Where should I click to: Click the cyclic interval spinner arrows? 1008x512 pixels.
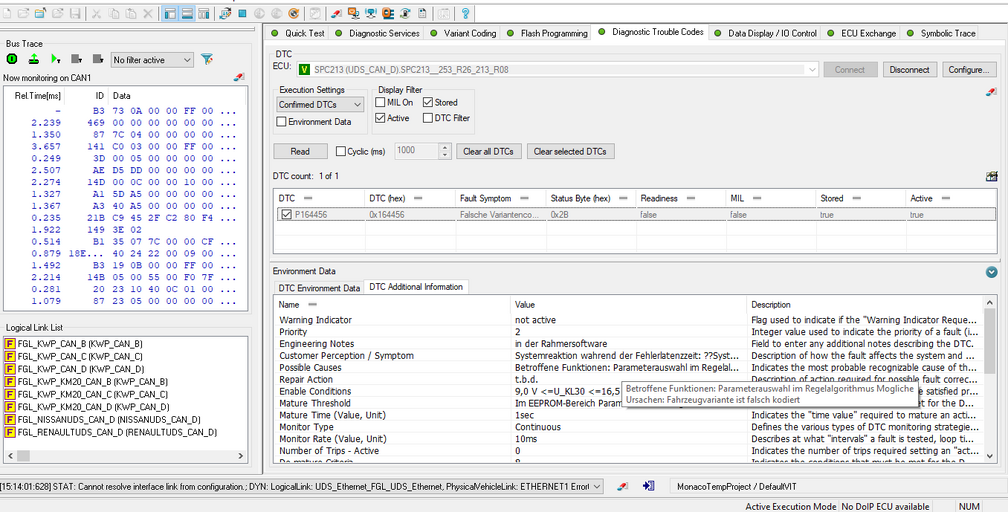pyautogui.click(x=445, y=151)
